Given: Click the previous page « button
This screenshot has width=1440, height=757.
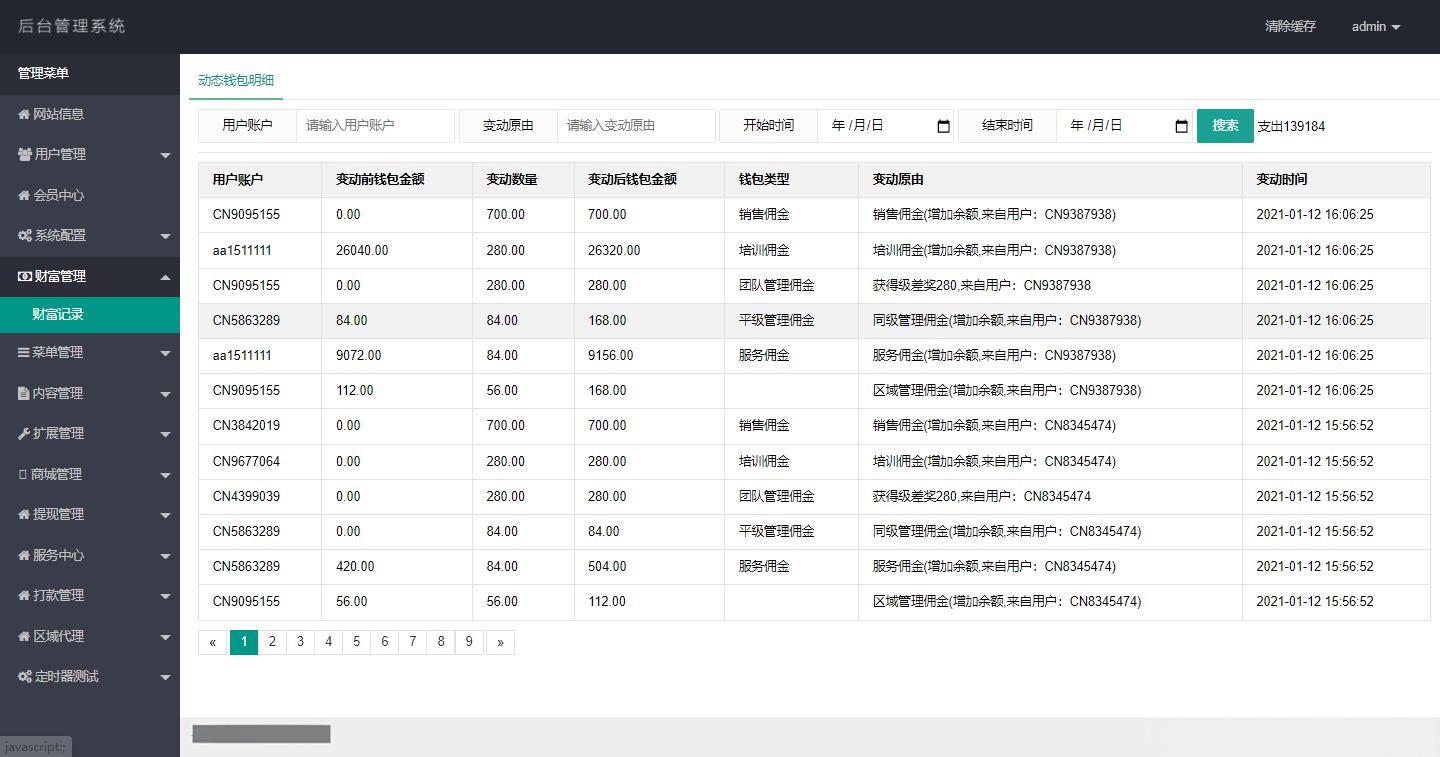Looking at the screenshot, I should [212, 642].
